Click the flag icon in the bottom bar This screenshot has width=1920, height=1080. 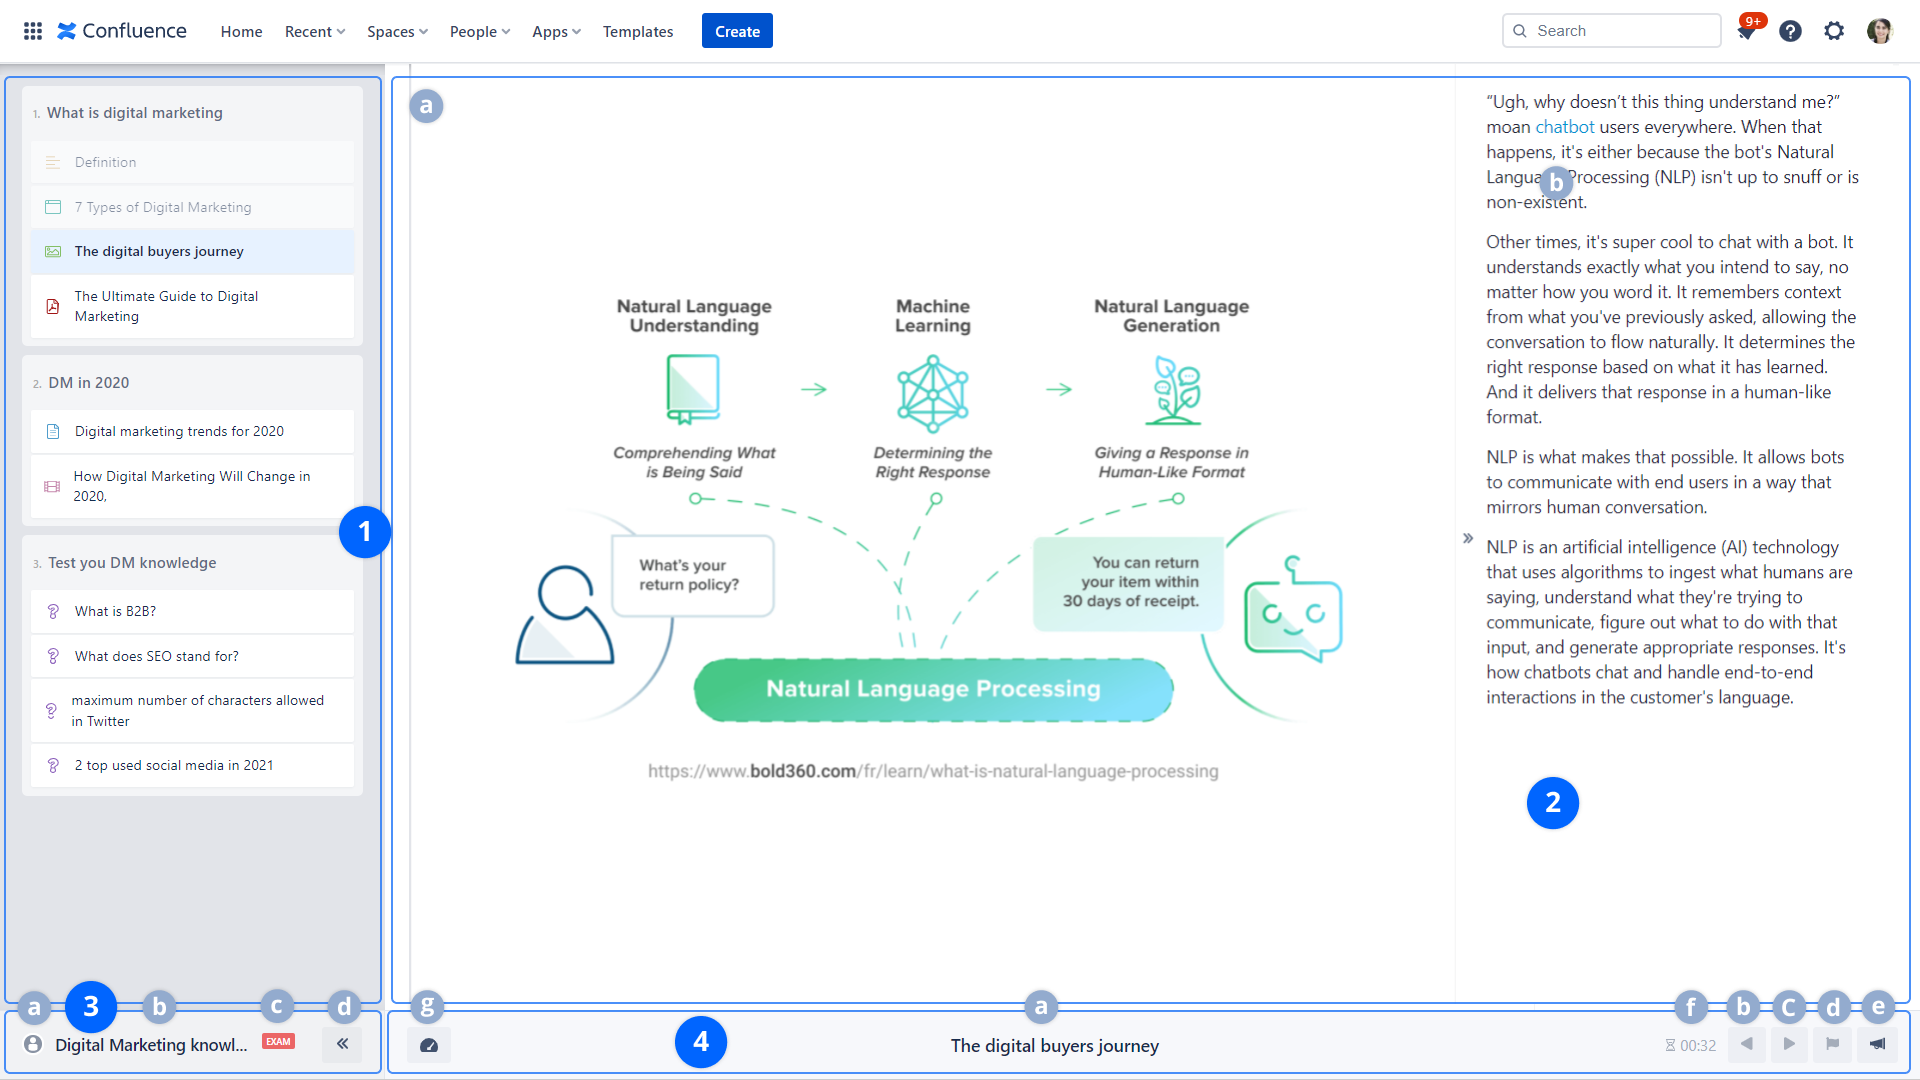[x=1832, y=1044]
